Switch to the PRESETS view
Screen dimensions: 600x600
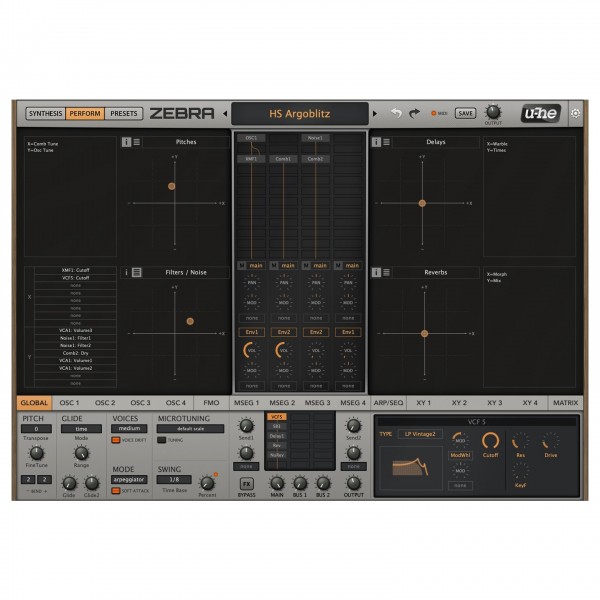124,114
